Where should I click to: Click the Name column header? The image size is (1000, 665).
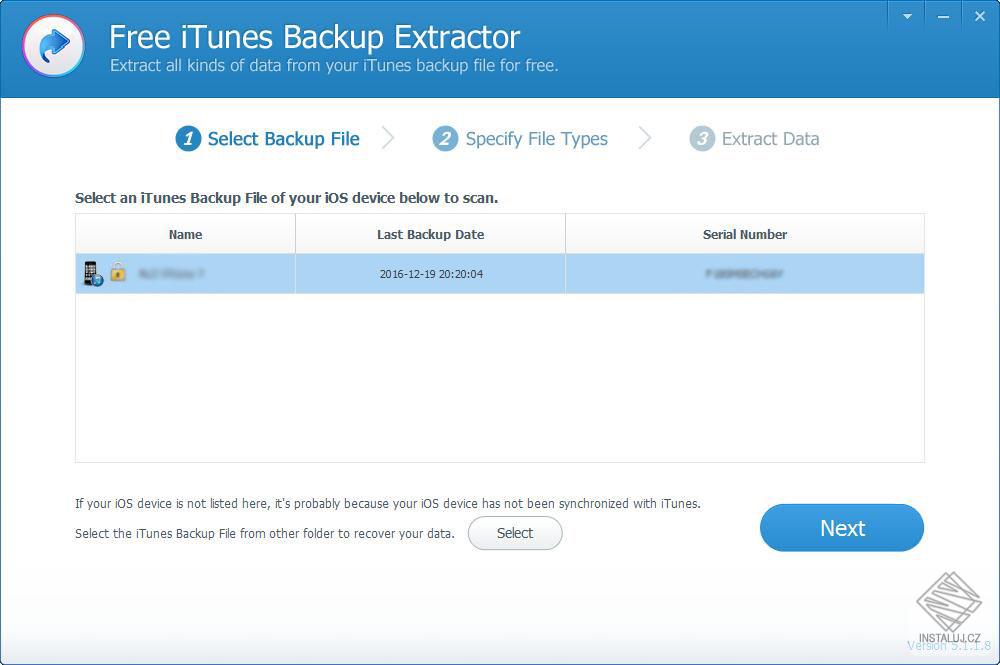pos(185,234)
